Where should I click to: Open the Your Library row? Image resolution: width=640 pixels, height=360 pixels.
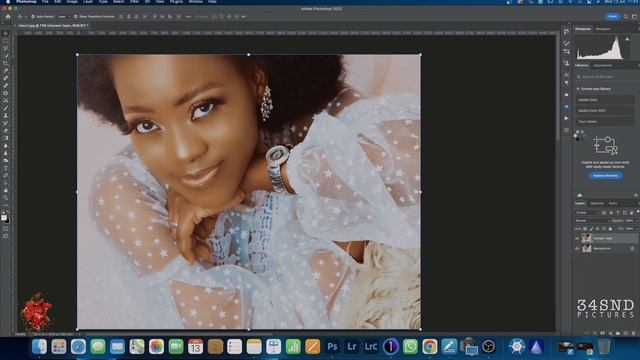point(605,121)
